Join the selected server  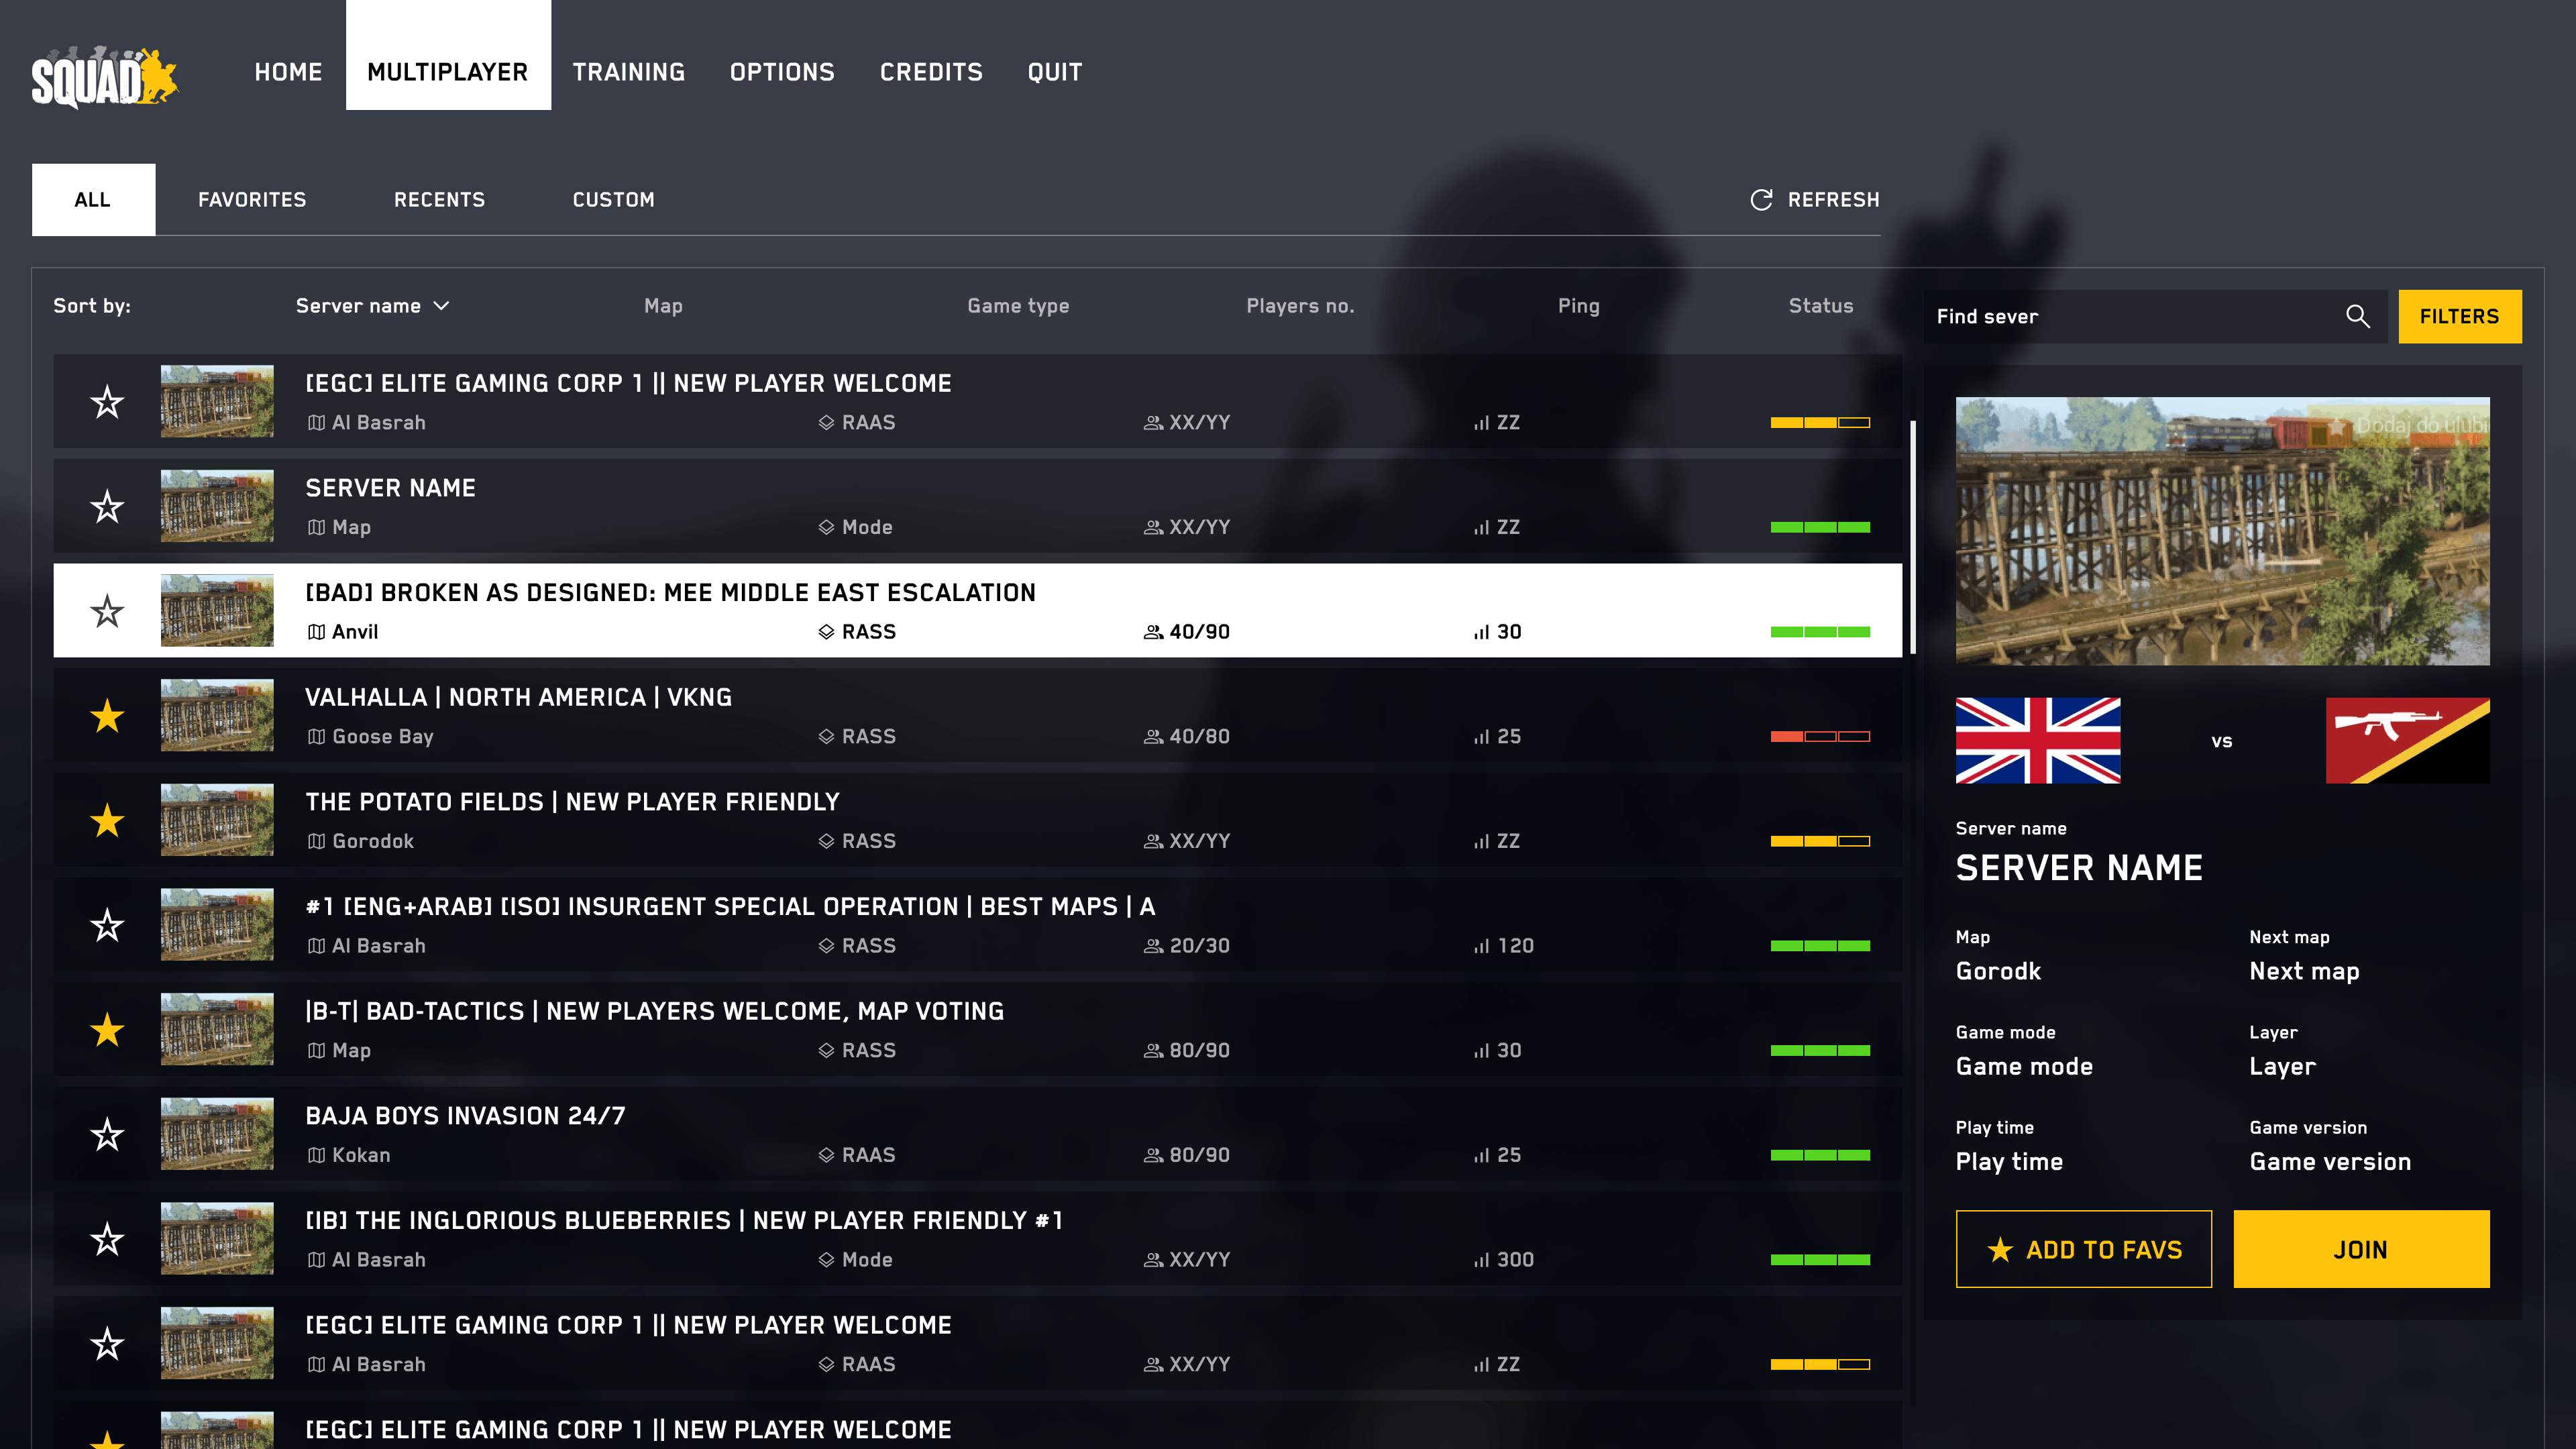[2362, 1249]
